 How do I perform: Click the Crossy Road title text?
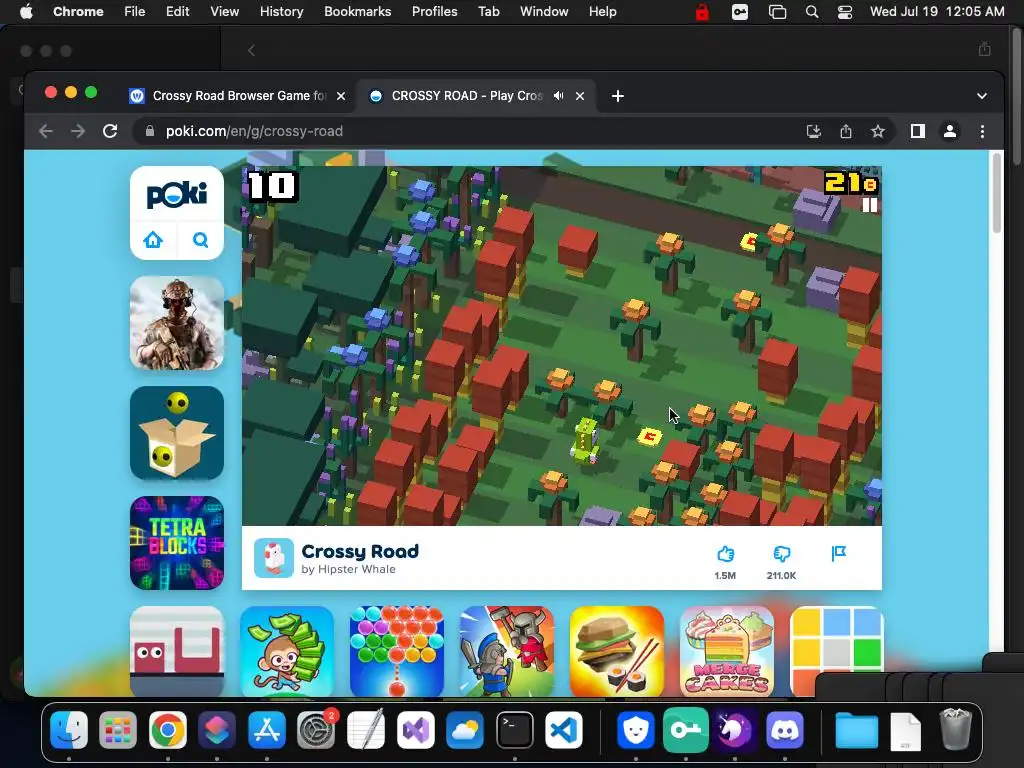(x=360, y=551)
